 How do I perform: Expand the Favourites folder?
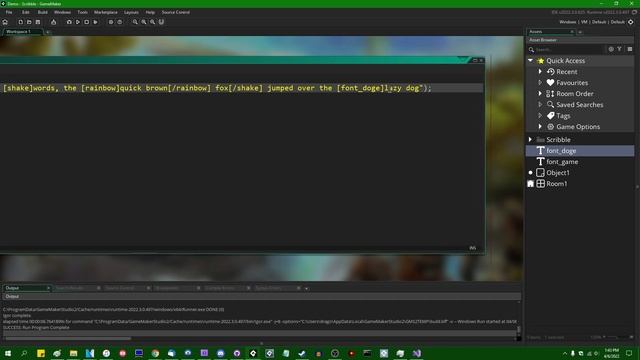point(540,82)
